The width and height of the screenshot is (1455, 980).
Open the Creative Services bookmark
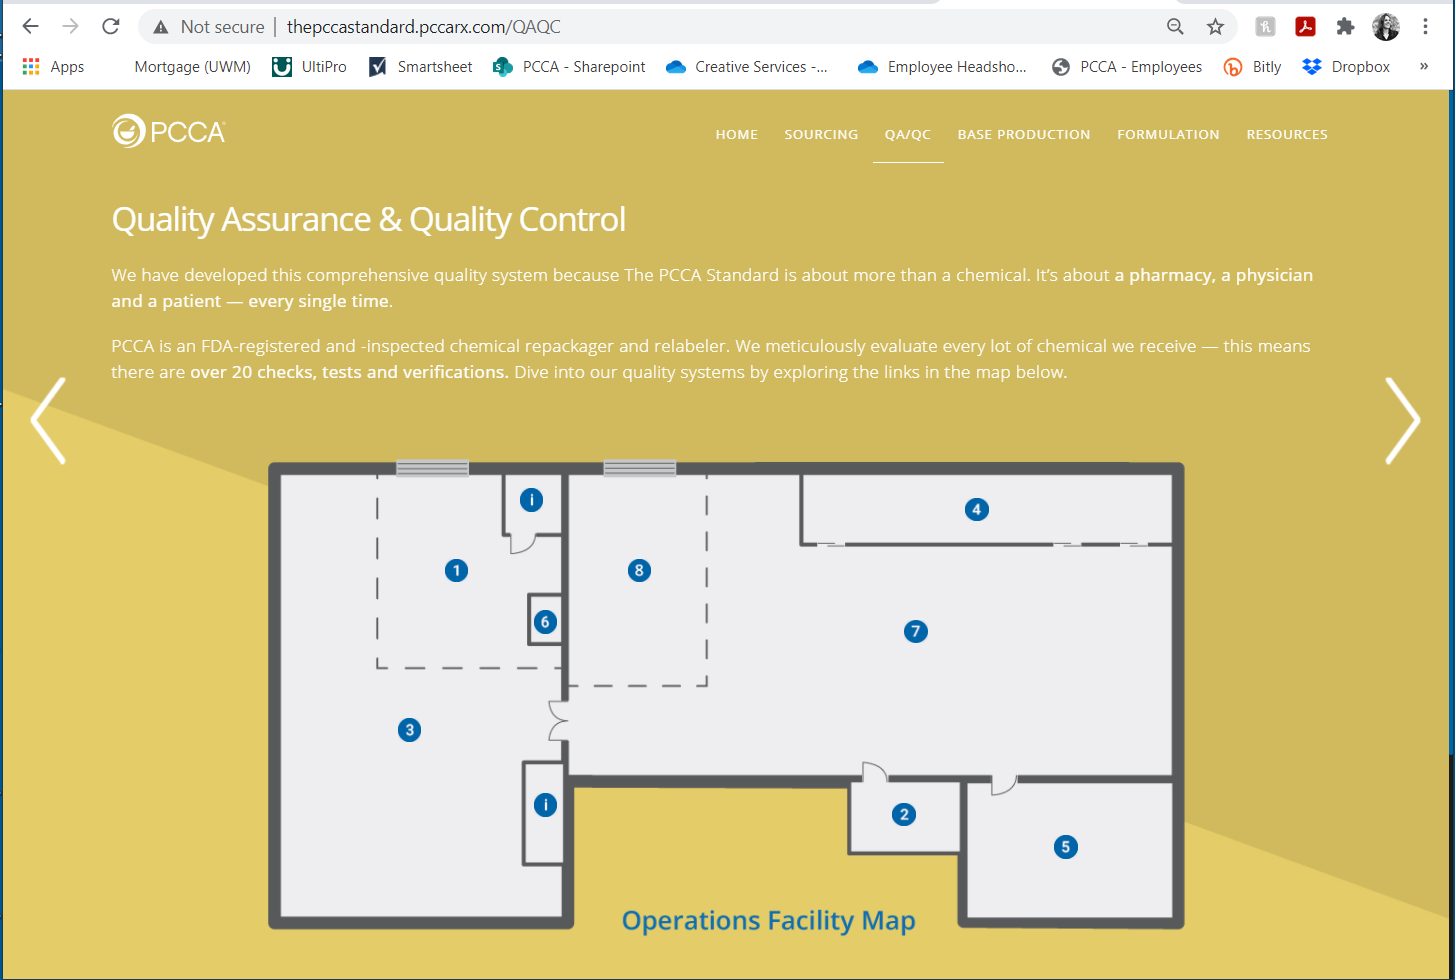point(747,67)
